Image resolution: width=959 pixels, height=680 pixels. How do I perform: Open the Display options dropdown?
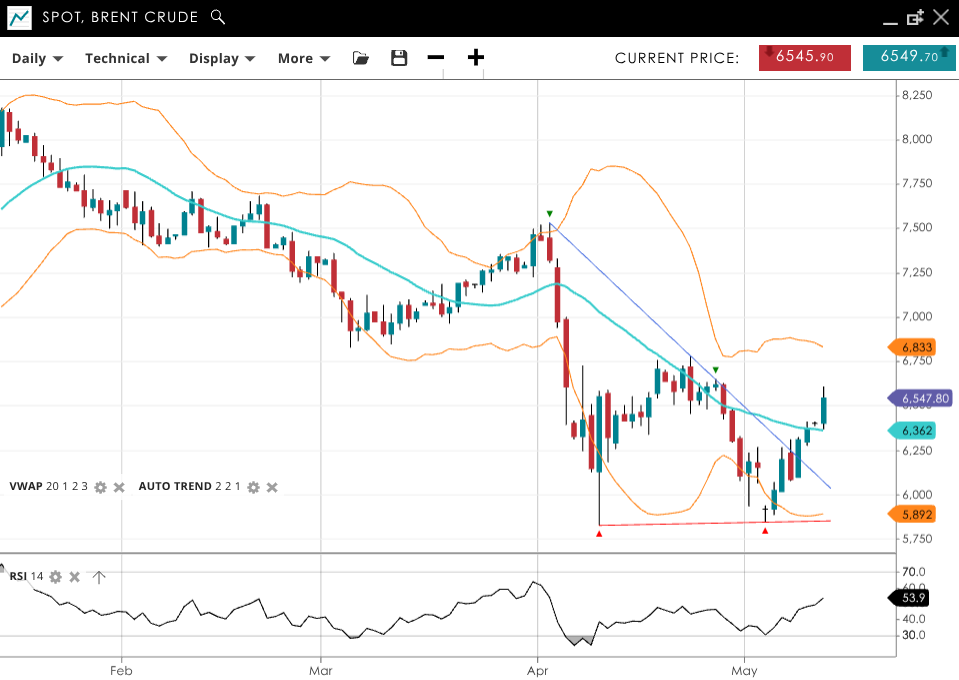click(222, 58)
